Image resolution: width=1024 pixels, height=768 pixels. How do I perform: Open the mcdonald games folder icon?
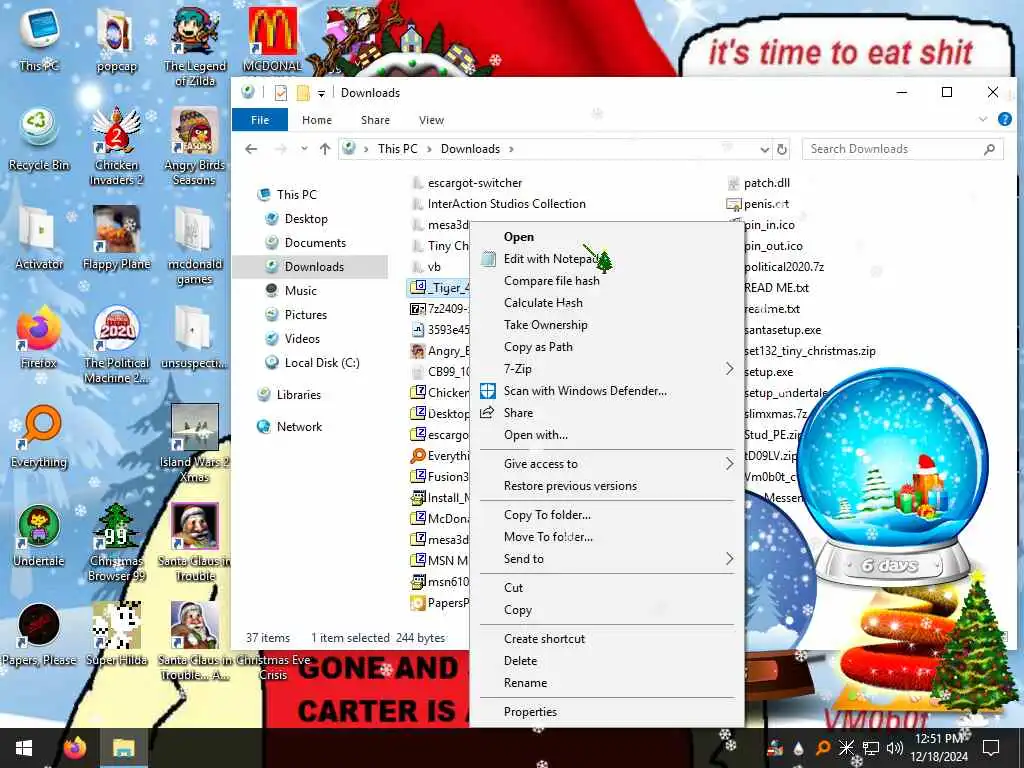pyautogui.click(x=195, y=244)
